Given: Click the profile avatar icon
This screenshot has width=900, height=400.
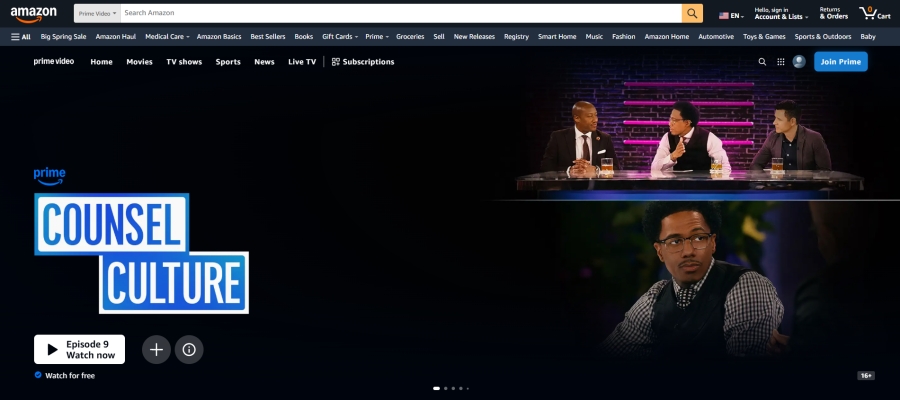Looking at the screenshot, I should pos(799,62).
